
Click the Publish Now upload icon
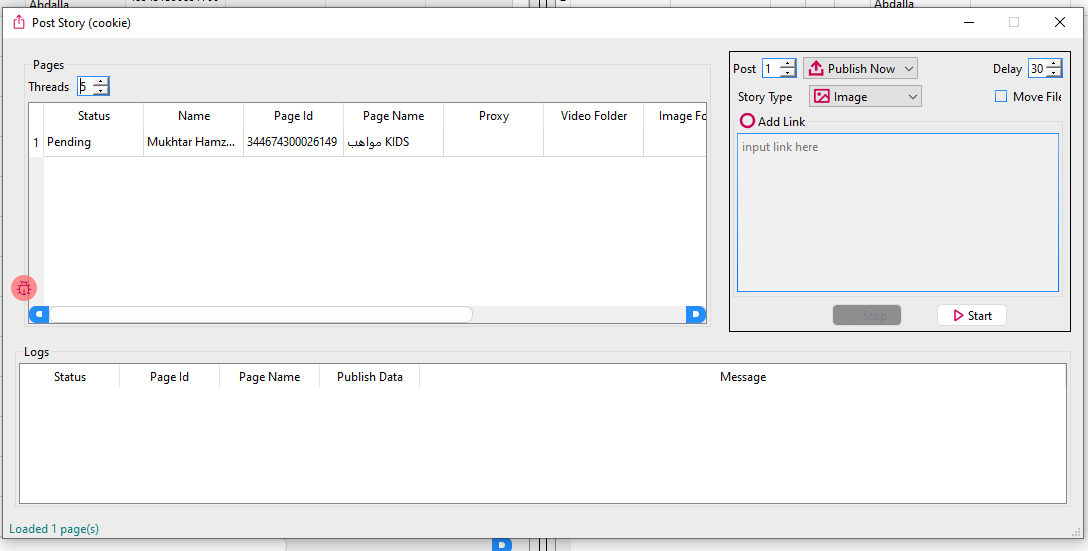coord(816,69)
